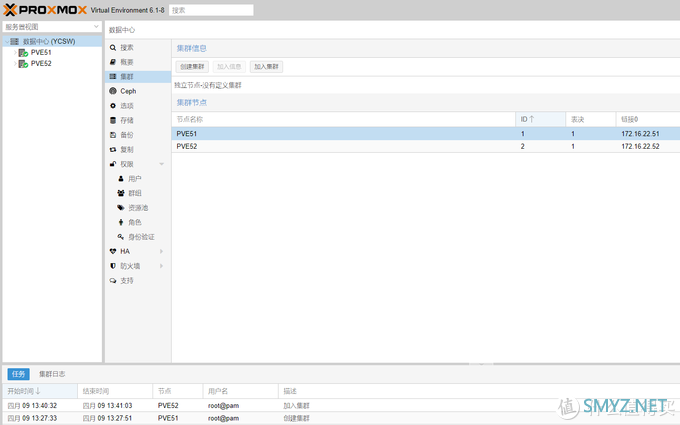Viewport: 680px width, 425px height.
Task: Click the 防火墙 shield icon
Action: [113, 266]
